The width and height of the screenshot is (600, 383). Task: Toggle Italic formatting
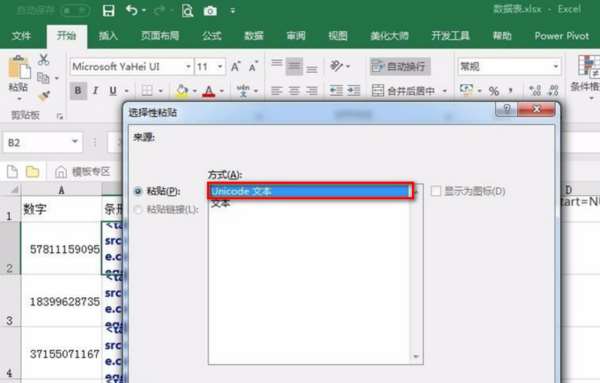[95, 91]
